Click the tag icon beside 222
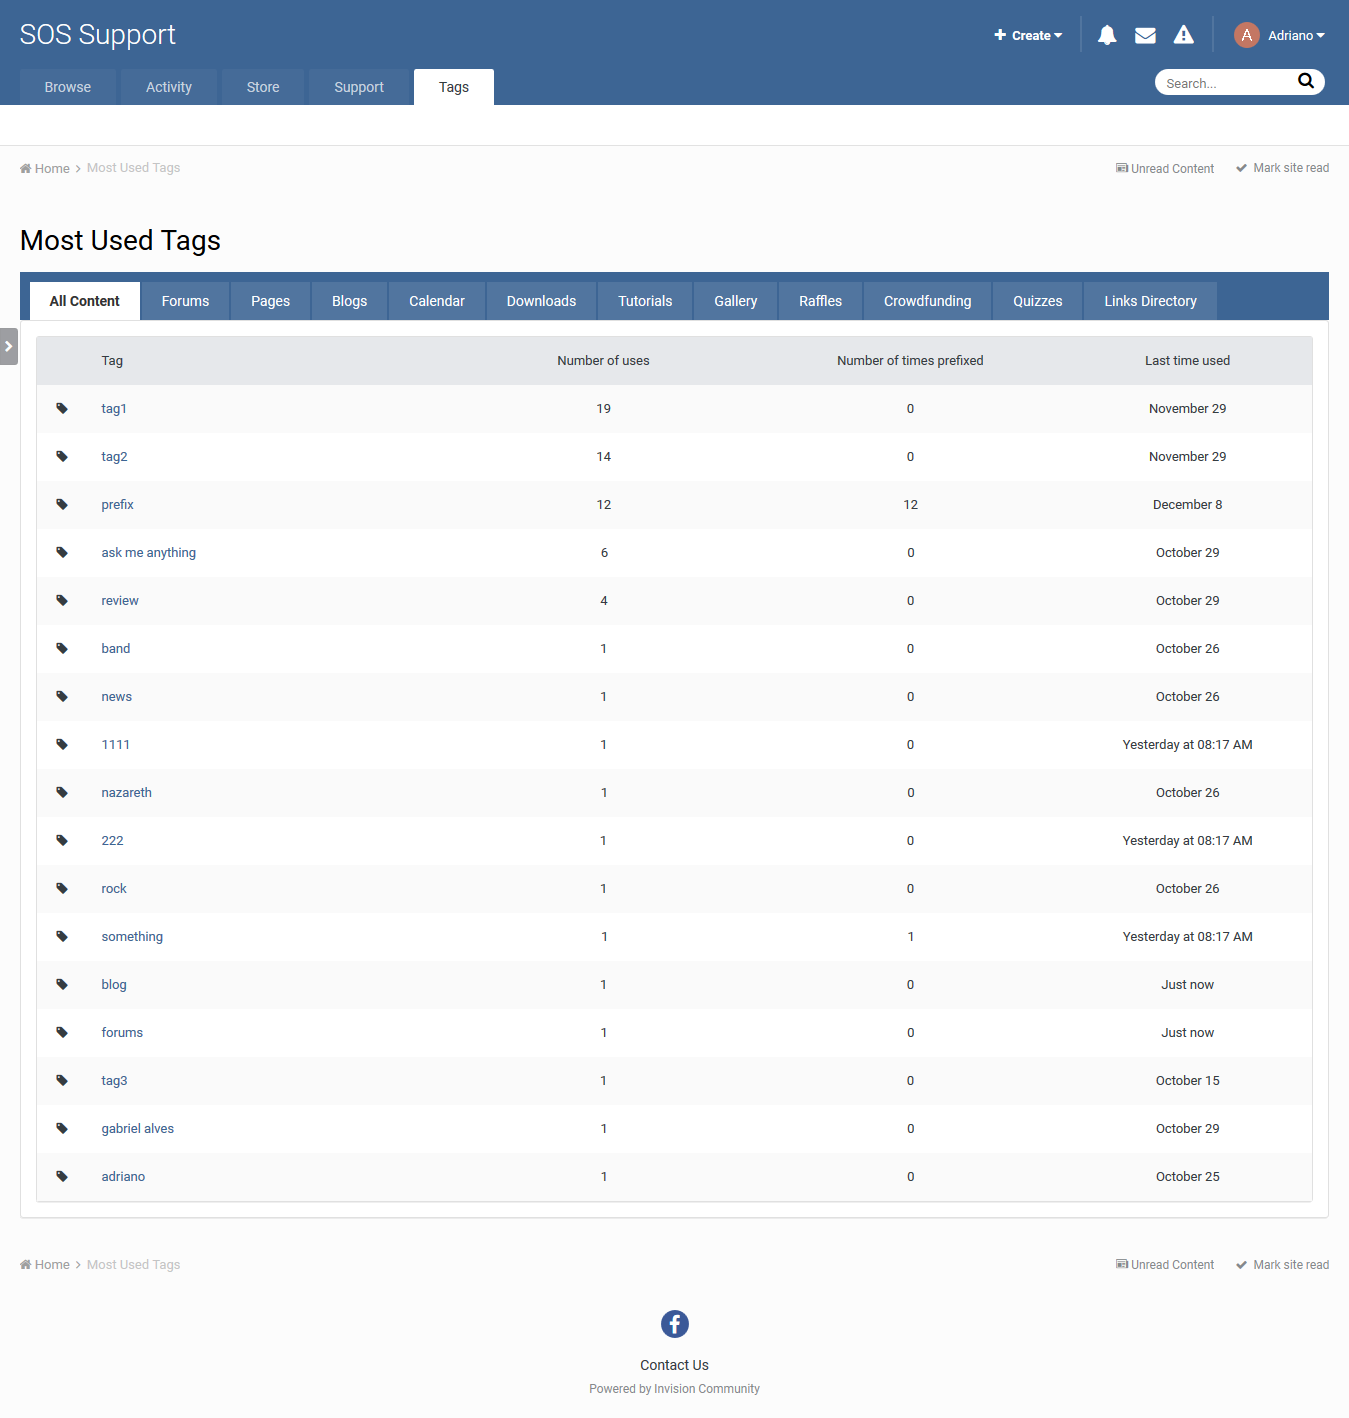Image resolution: width=1349 pixels, height=1418 pixels. 62,840
